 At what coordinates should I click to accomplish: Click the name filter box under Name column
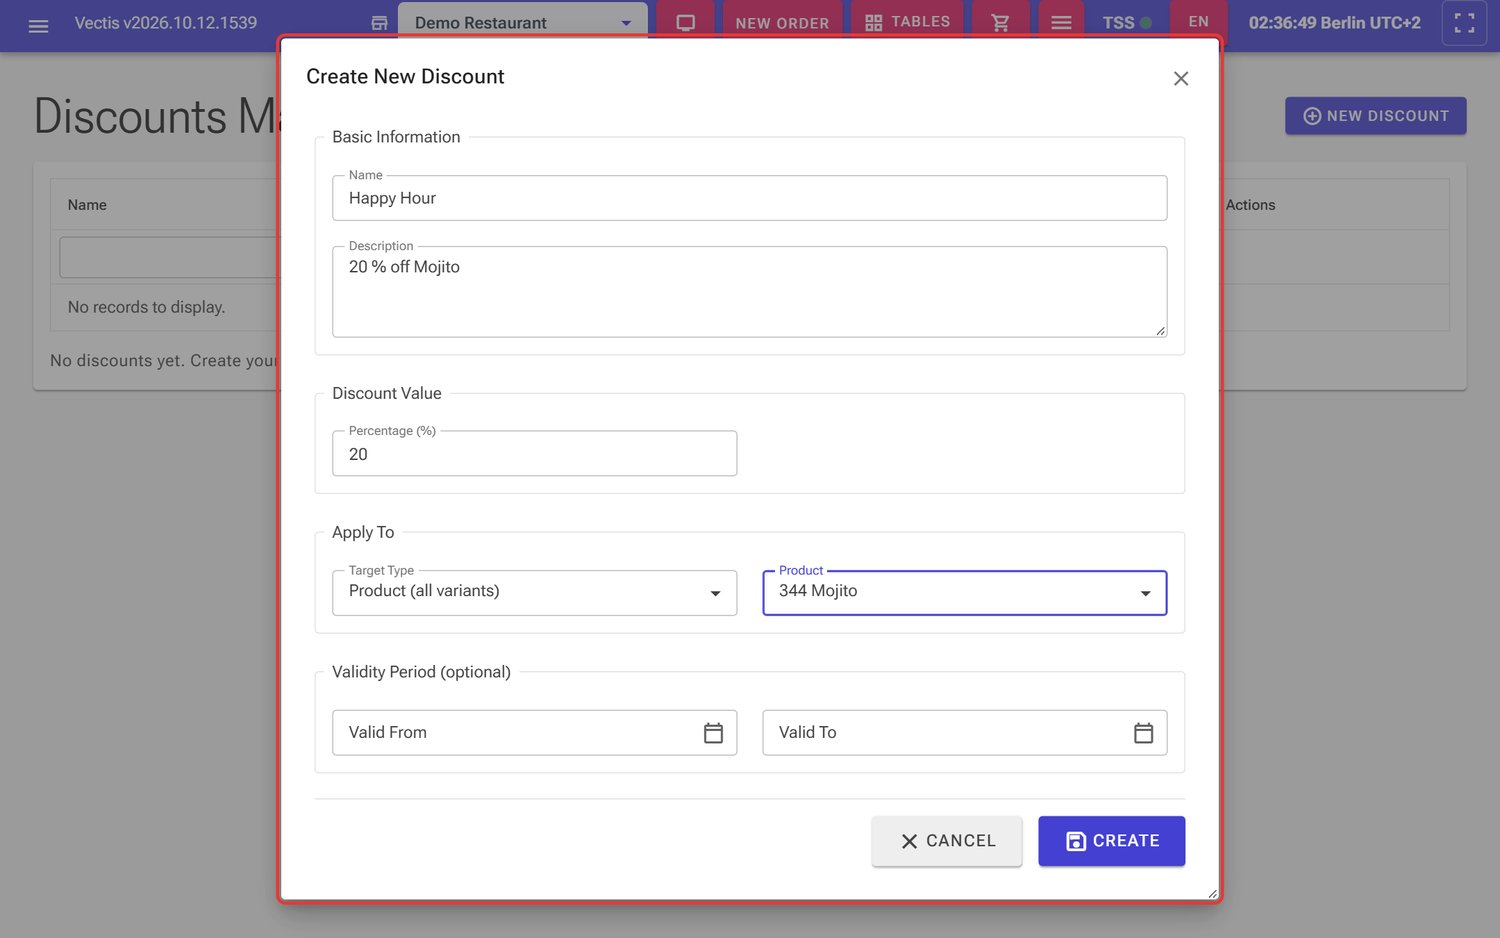coord(168,257)
